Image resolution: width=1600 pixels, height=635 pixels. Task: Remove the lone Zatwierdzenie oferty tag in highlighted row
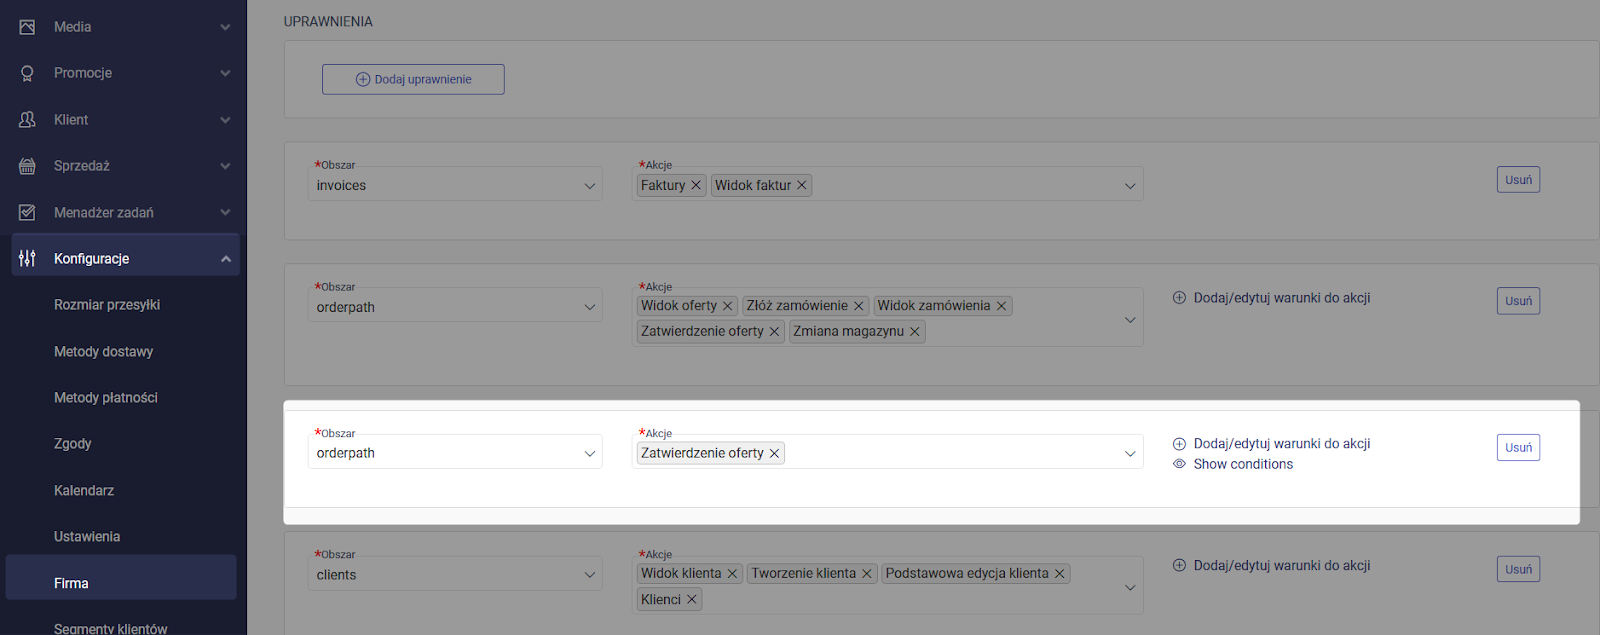[x=774, y=453]
